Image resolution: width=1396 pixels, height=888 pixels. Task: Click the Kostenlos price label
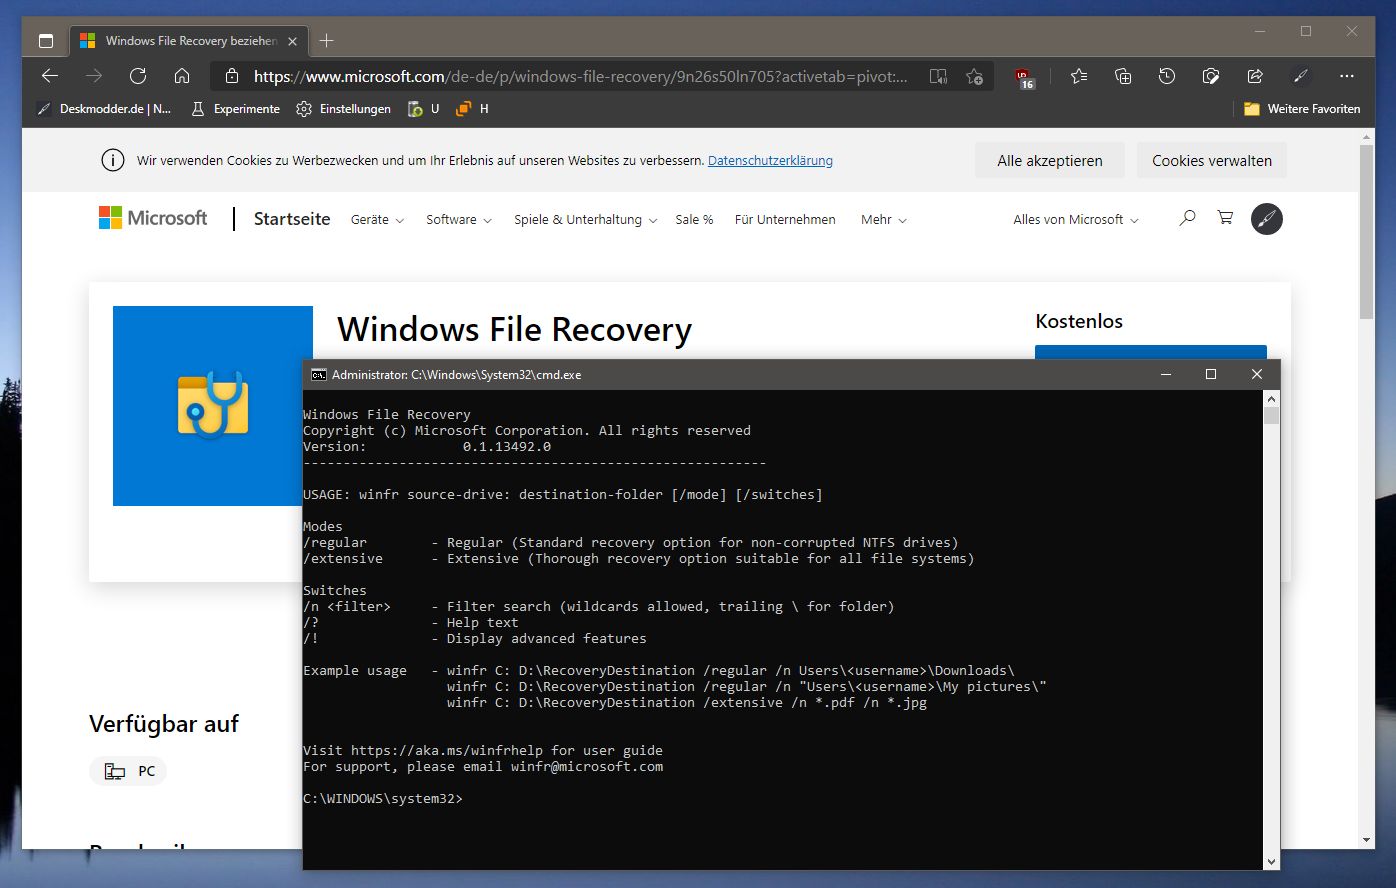click(1079, 321)
